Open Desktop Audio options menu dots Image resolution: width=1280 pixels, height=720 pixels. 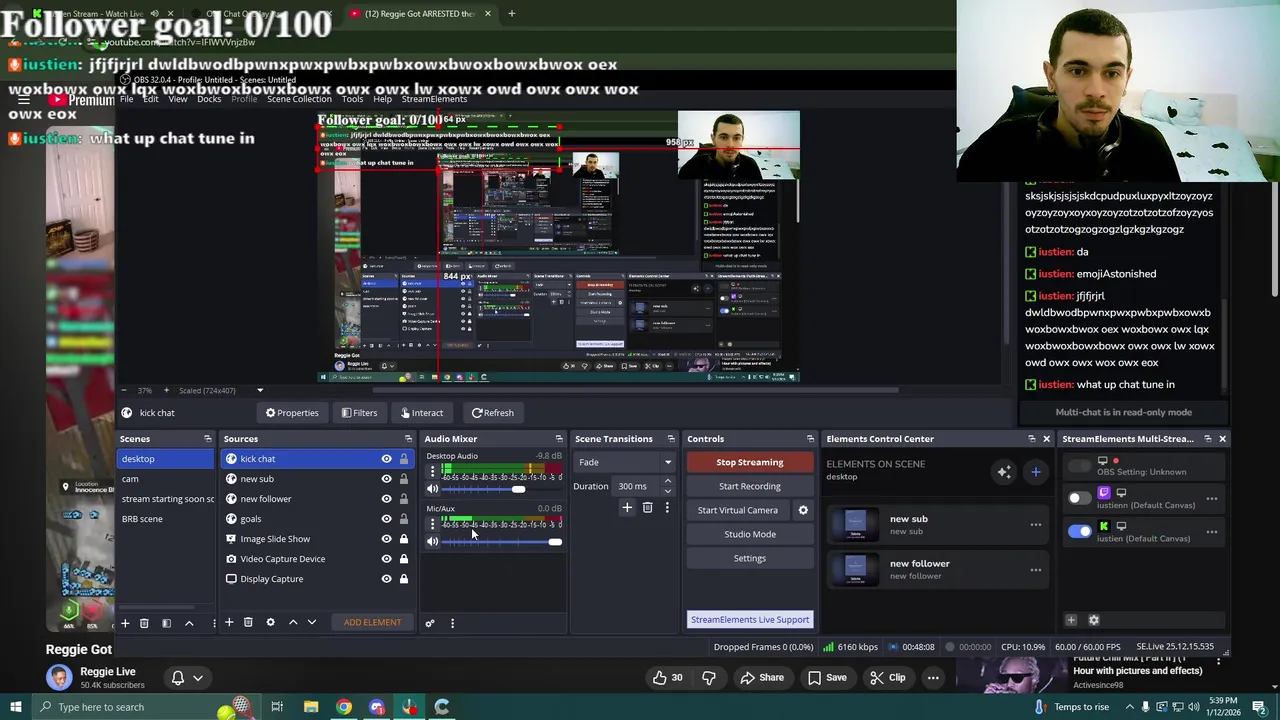432,471
